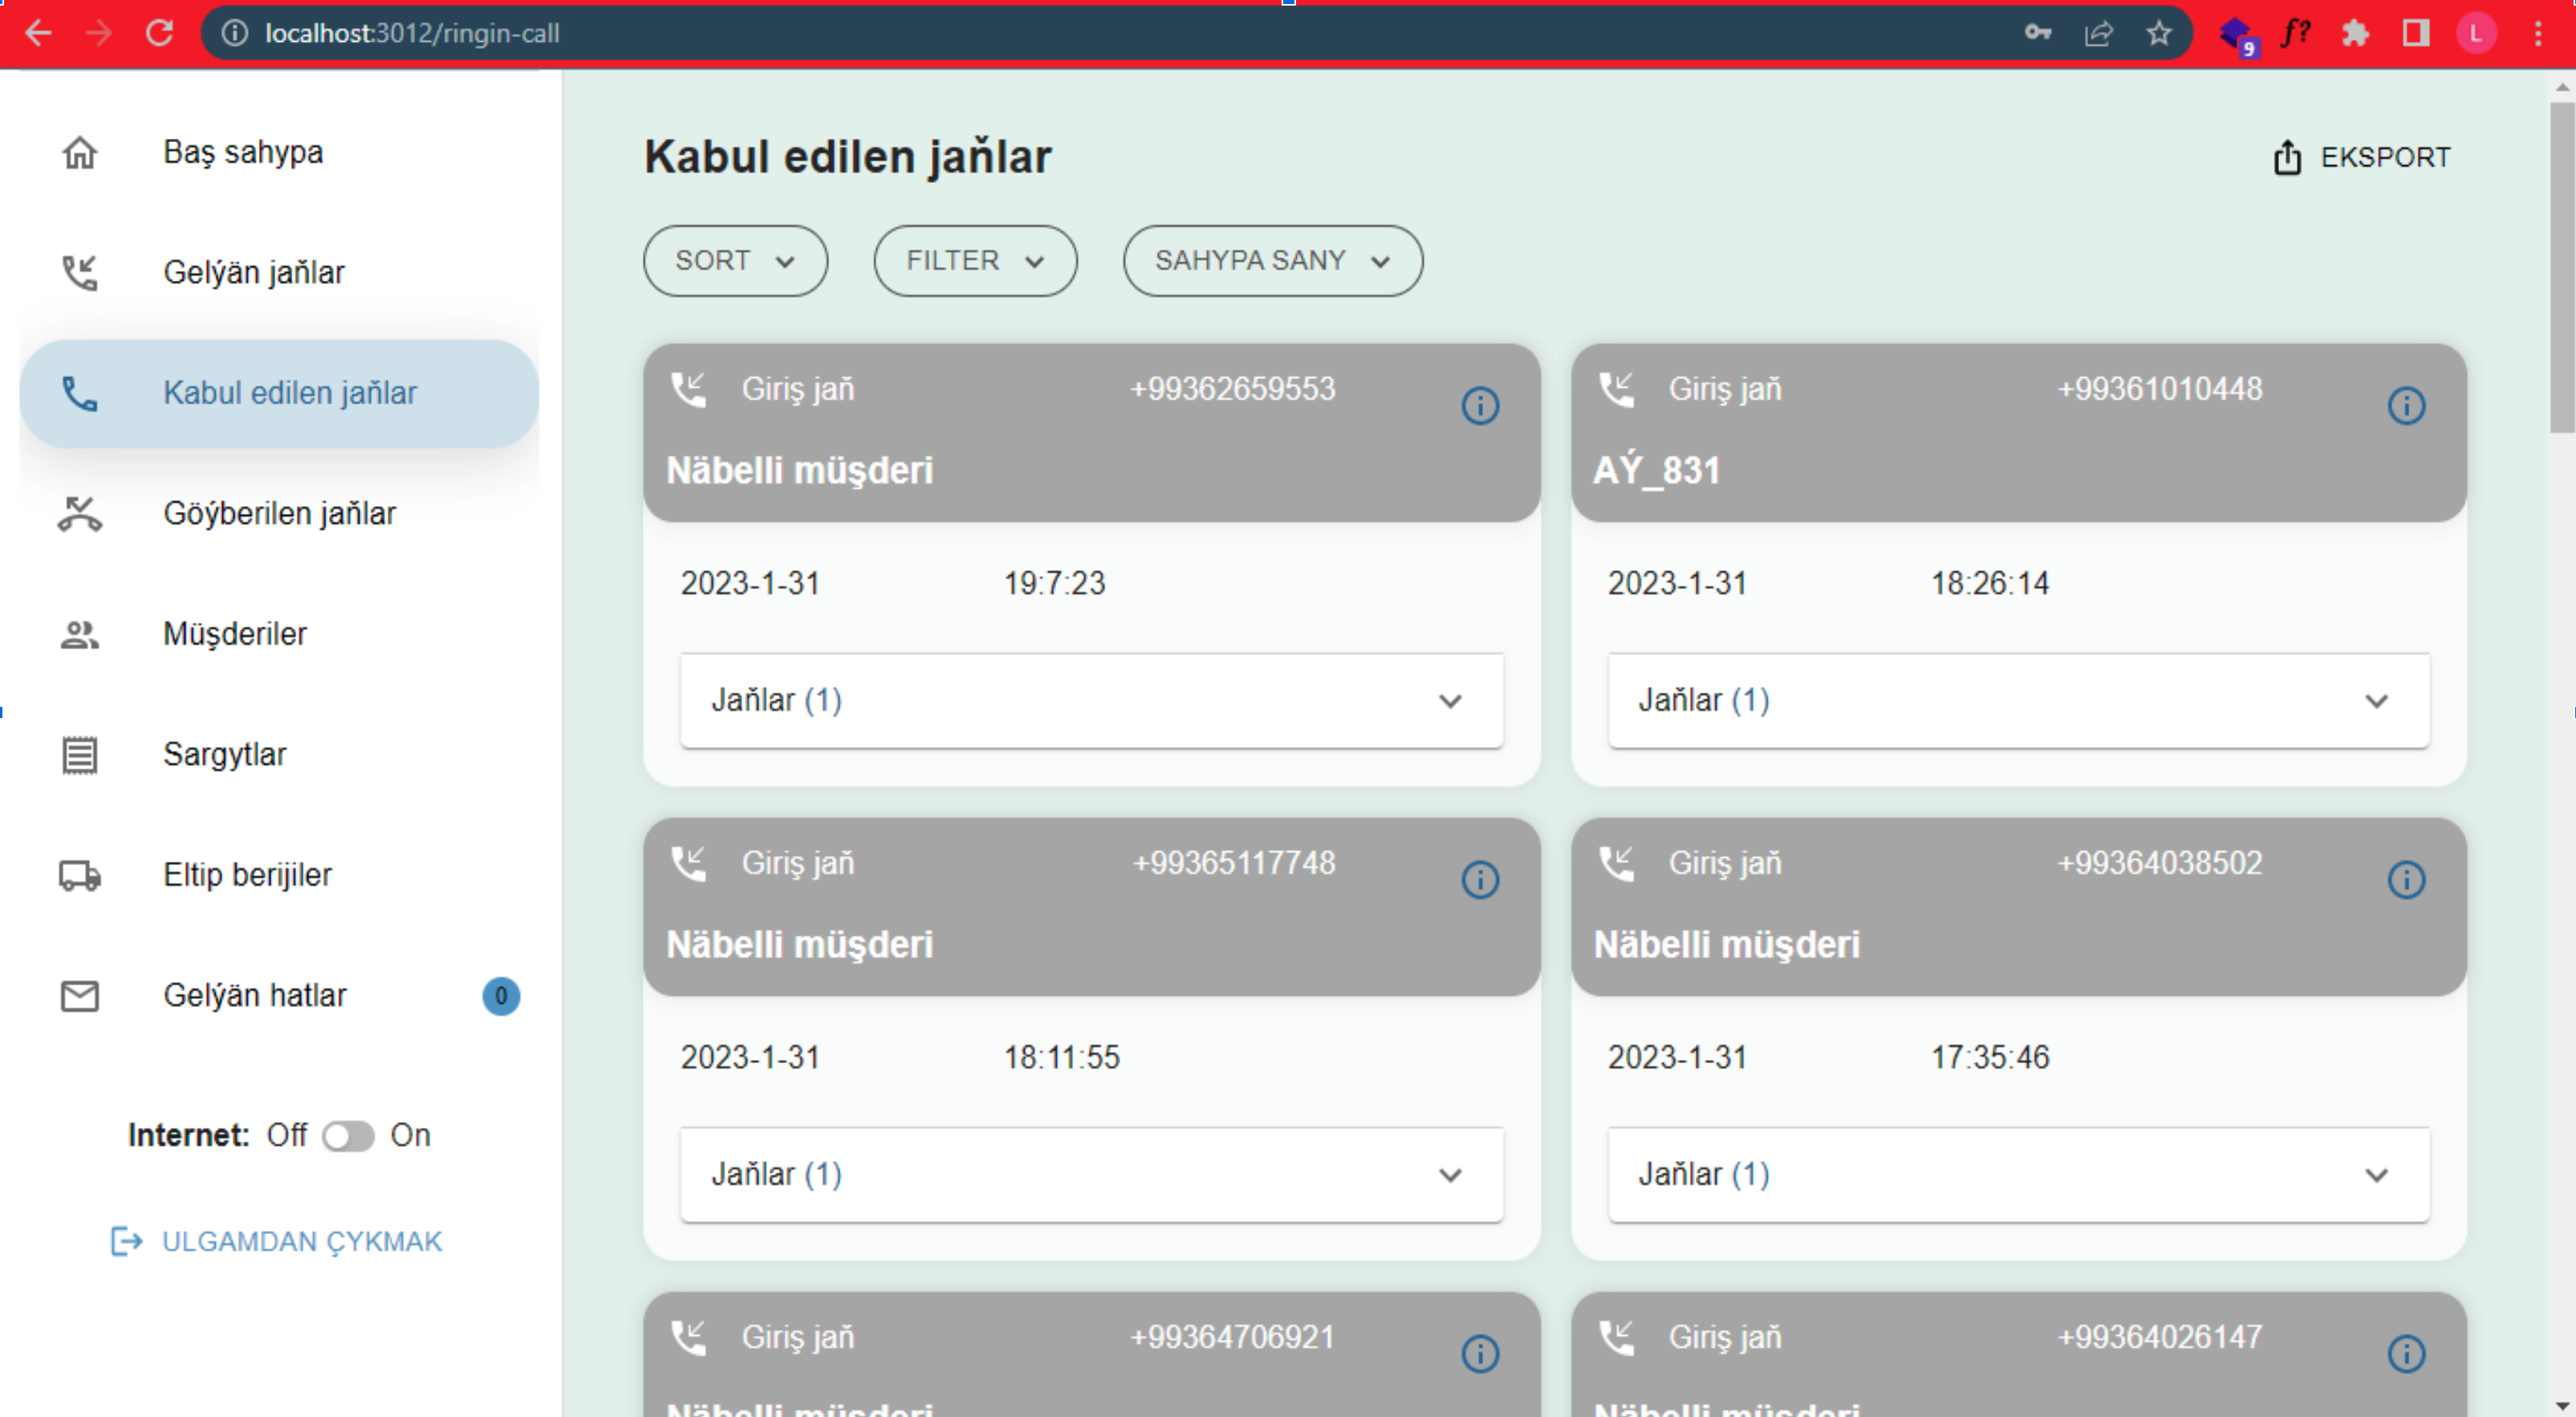Open the saved passwords key icon
This screenshot has width=2576, height=1417.
point(2038,33)
